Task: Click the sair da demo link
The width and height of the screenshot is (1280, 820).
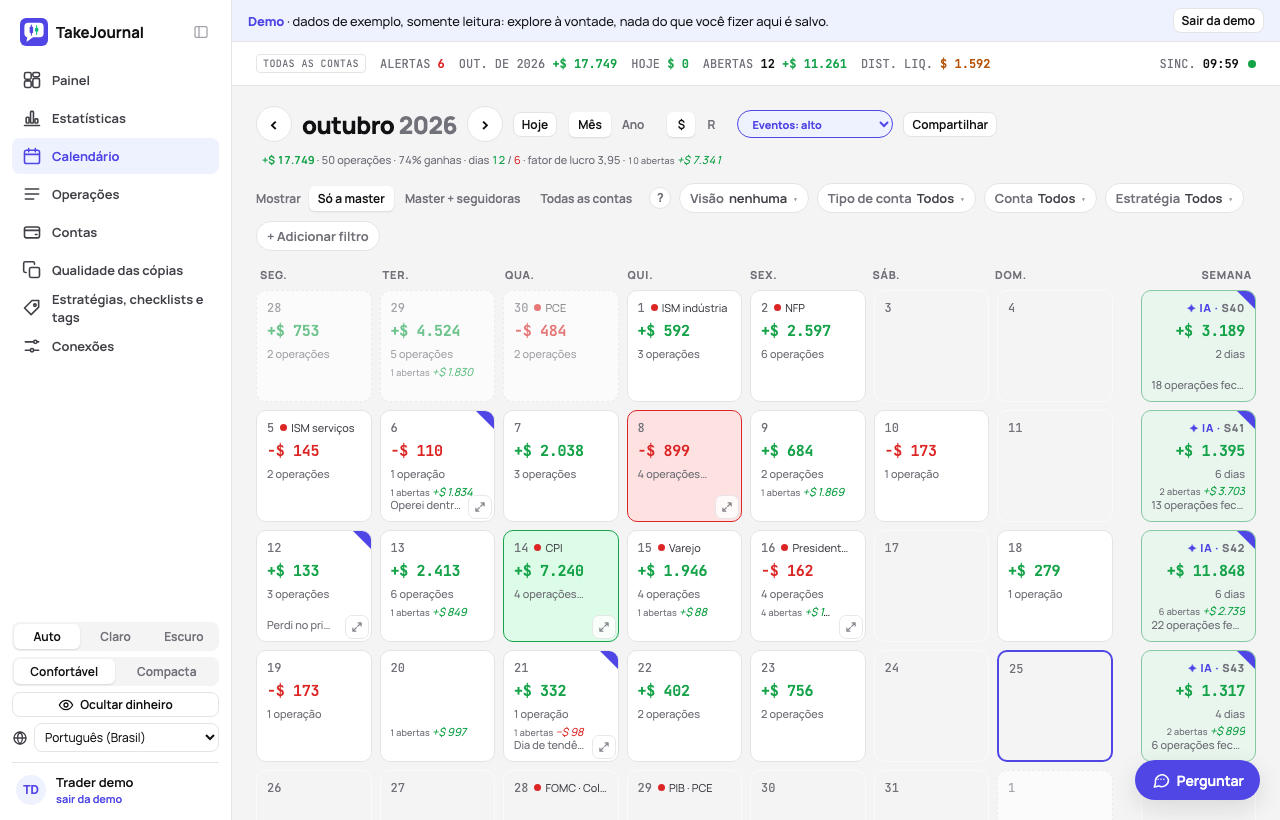Action: pyautogui.click(x=89, y=799)
